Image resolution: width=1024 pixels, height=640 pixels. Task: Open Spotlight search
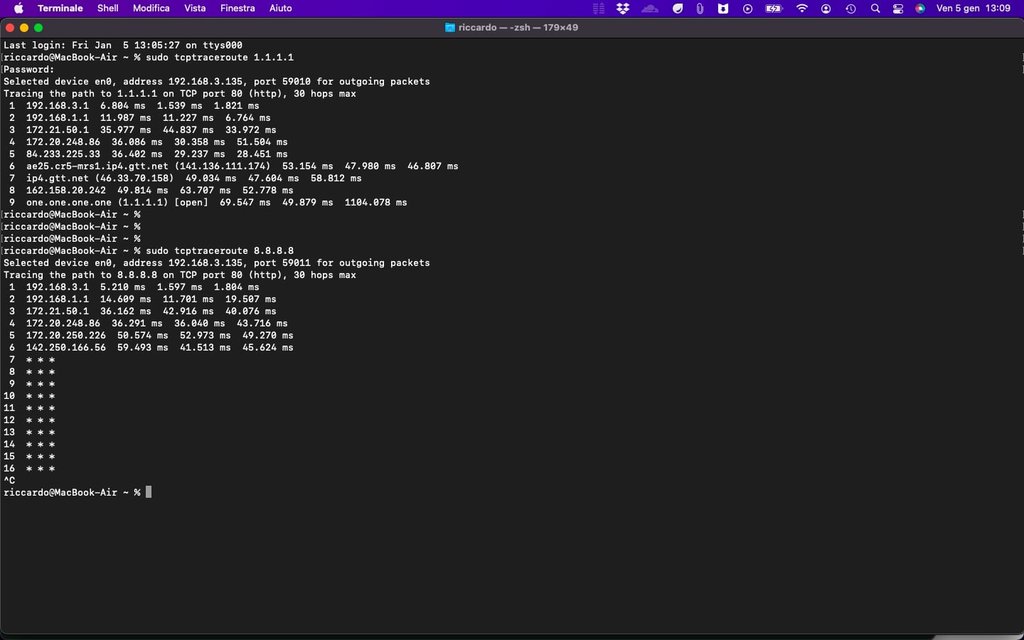875,8
